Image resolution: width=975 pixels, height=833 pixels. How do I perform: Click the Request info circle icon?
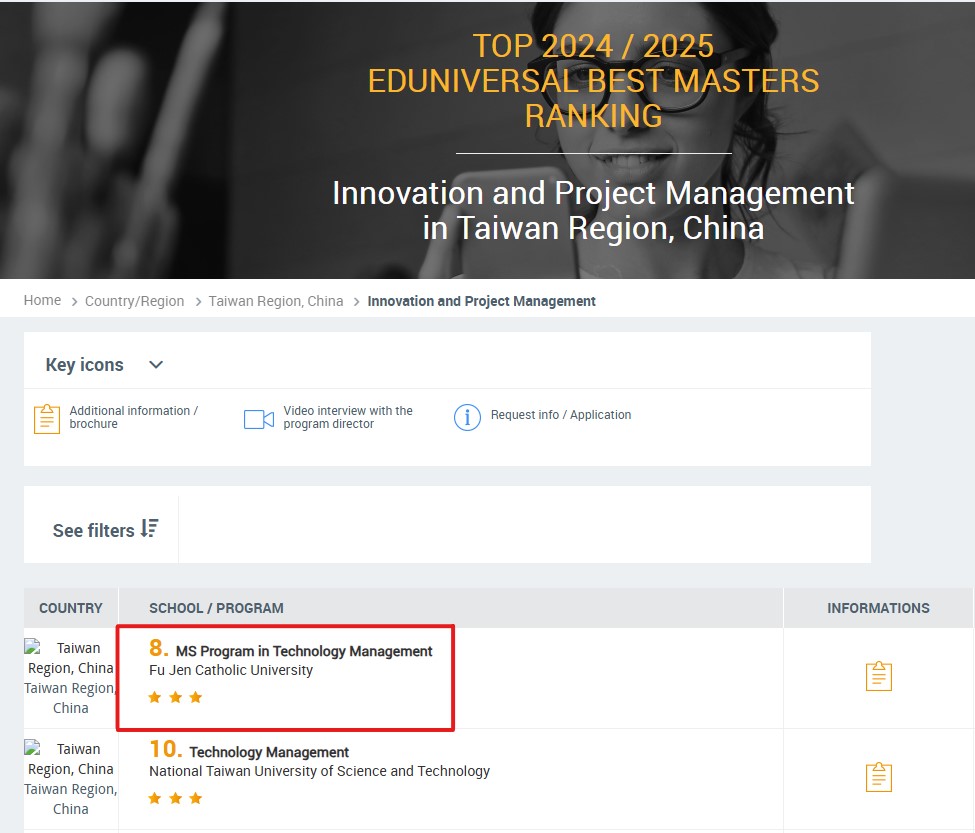[467, 417]
